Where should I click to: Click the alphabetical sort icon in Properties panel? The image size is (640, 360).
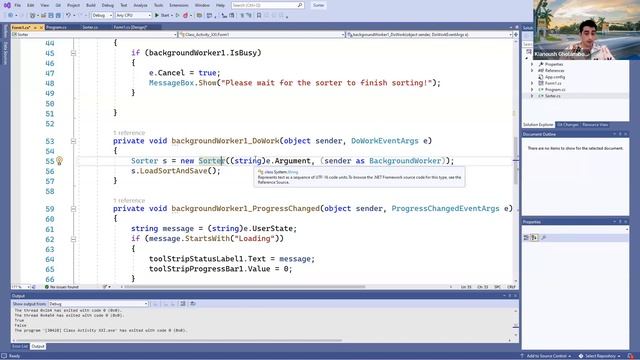(x=534, y=238)
